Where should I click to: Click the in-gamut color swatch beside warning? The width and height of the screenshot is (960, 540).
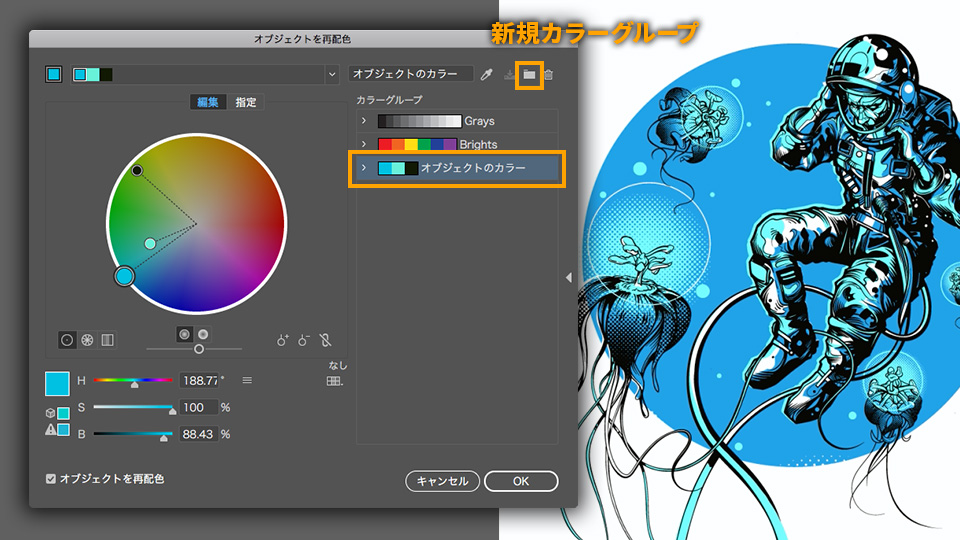pos(64,430)
